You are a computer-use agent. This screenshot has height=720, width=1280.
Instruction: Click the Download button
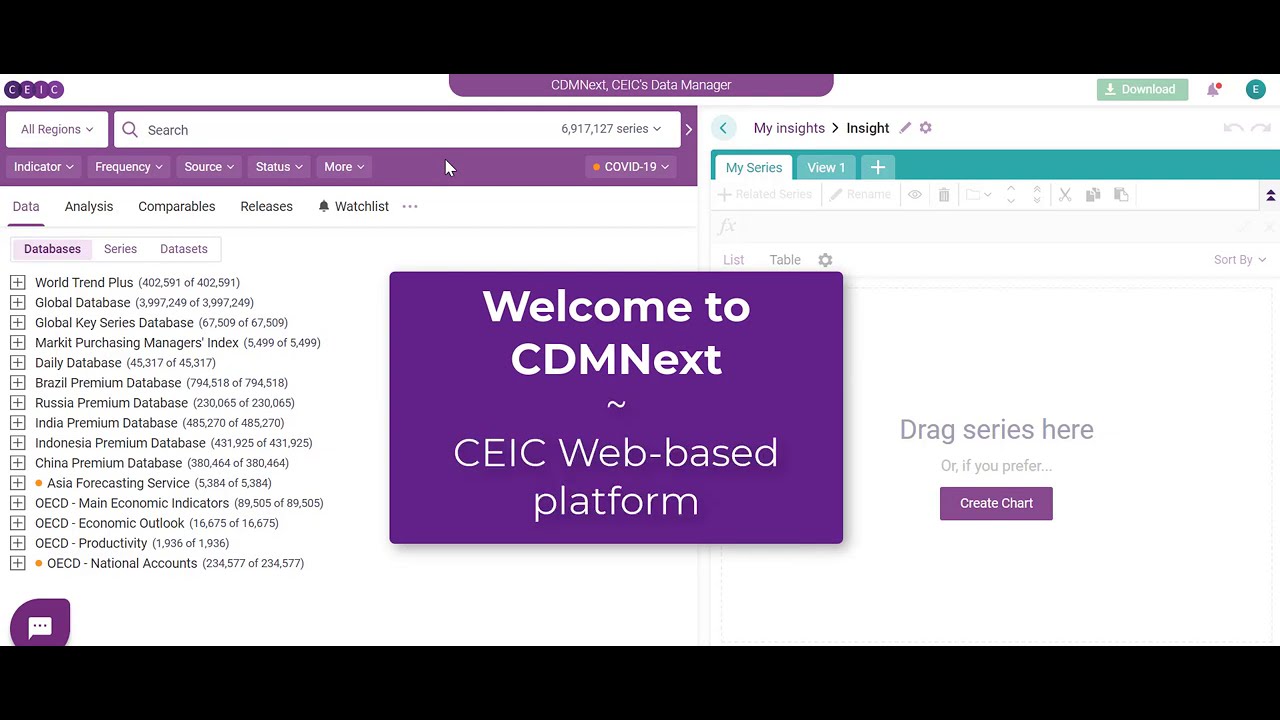coord(1142,90)
